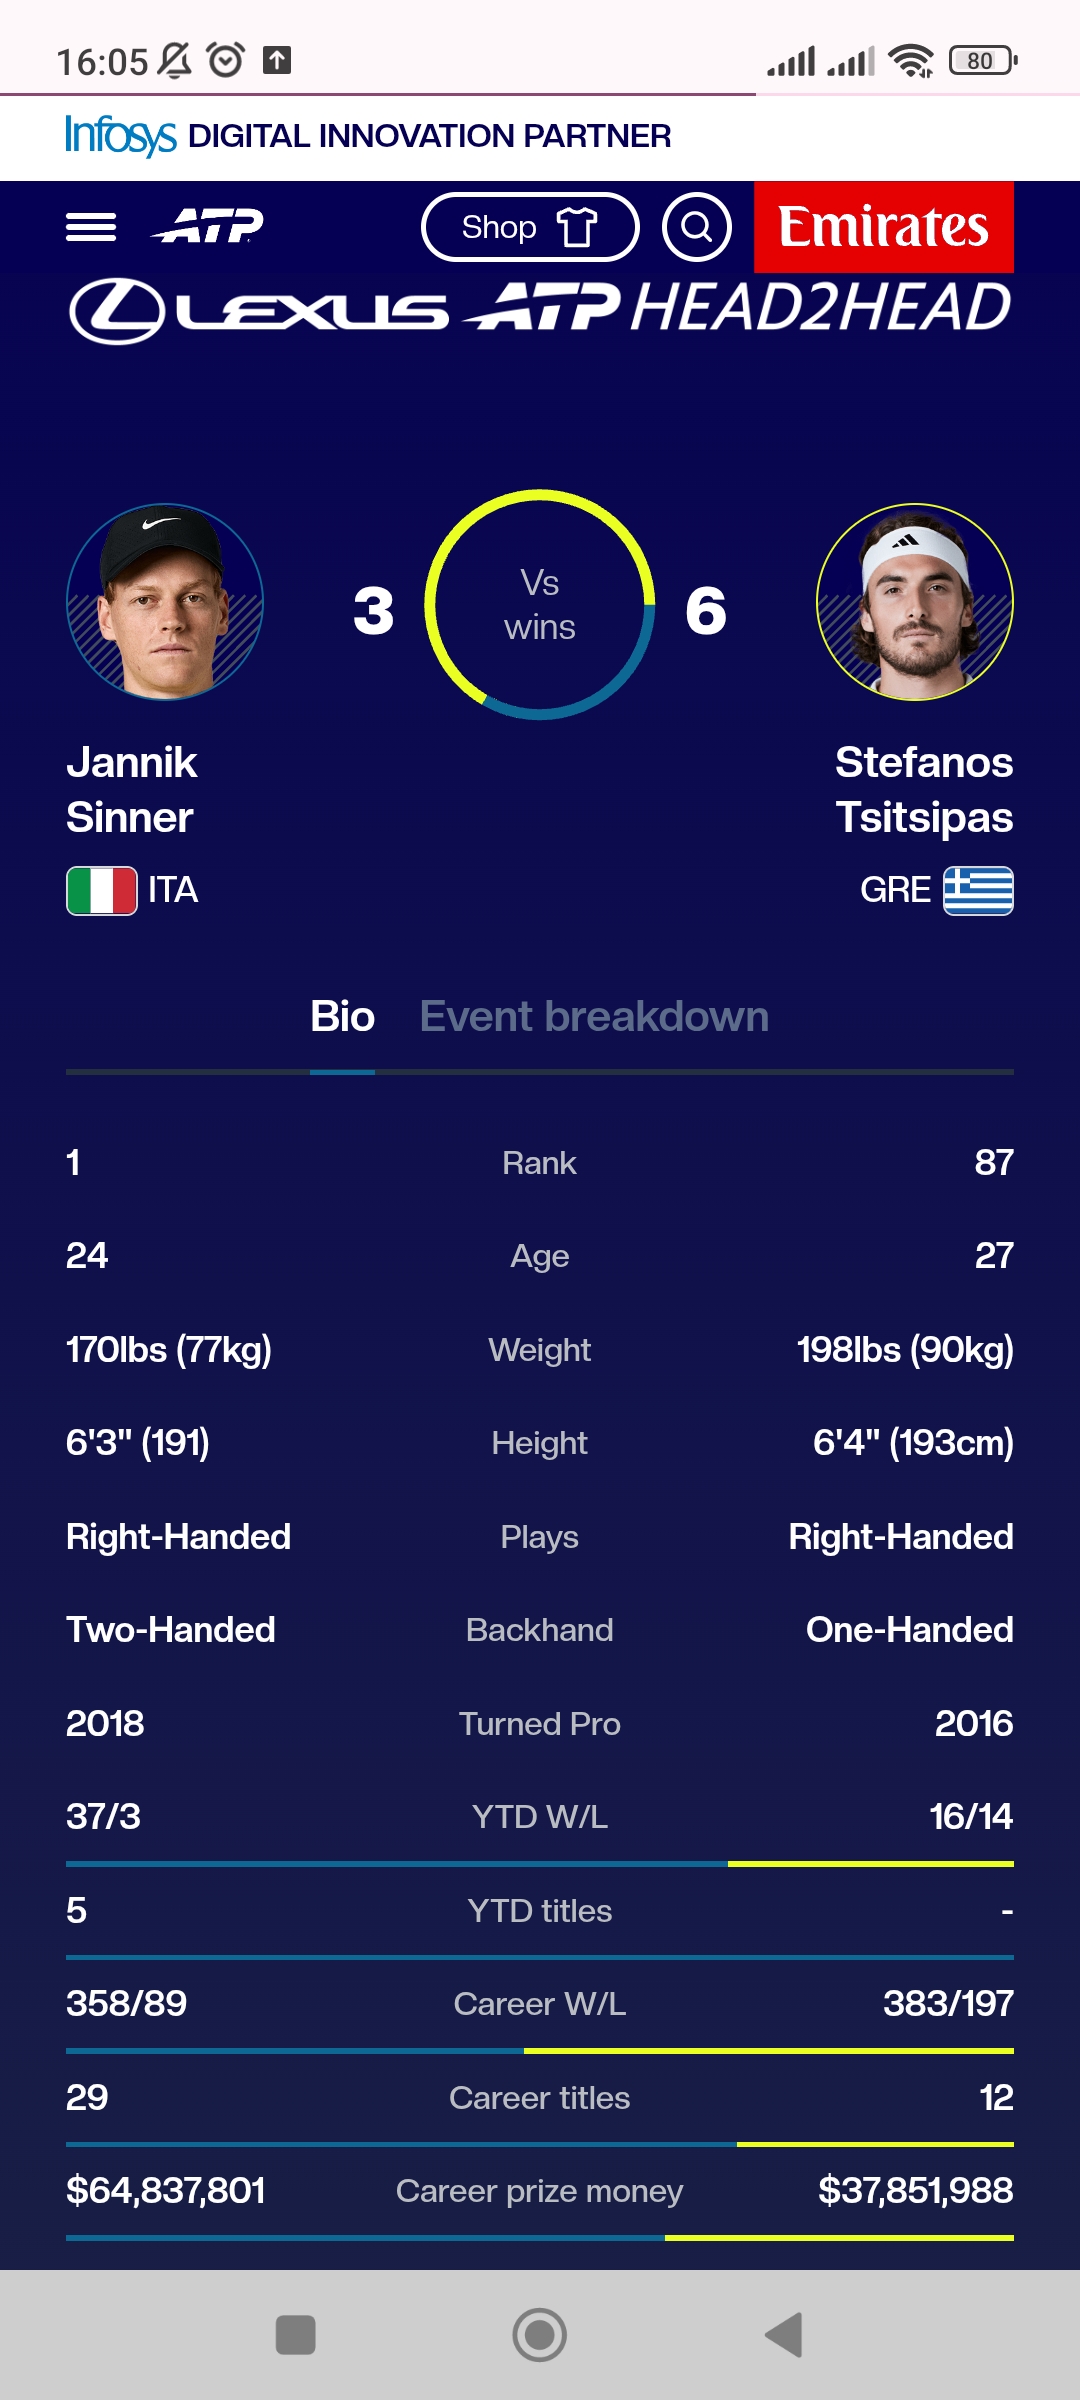Tap the Vs wins circular chart
1080x2400 pixels.
tap(540, 605)
